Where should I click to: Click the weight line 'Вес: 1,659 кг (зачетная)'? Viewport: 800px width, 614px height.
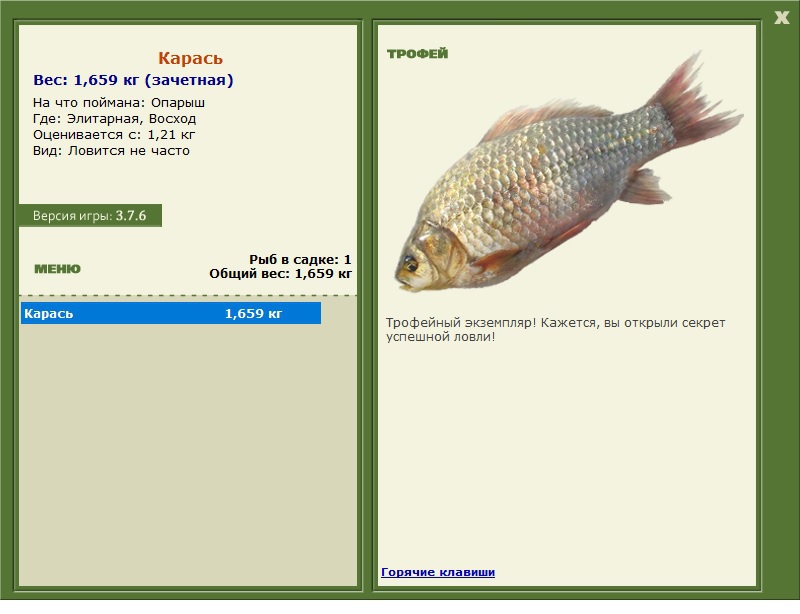133,80
